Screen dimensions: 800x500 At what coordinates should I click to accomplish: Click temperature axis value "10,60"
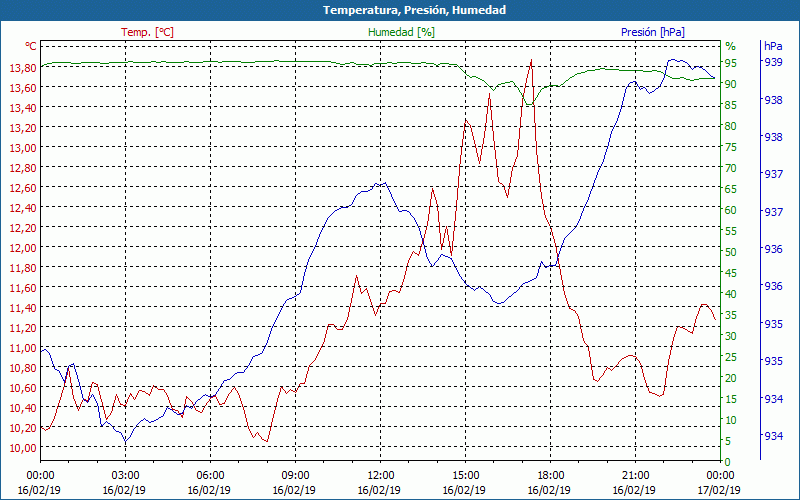click(22, 388)
